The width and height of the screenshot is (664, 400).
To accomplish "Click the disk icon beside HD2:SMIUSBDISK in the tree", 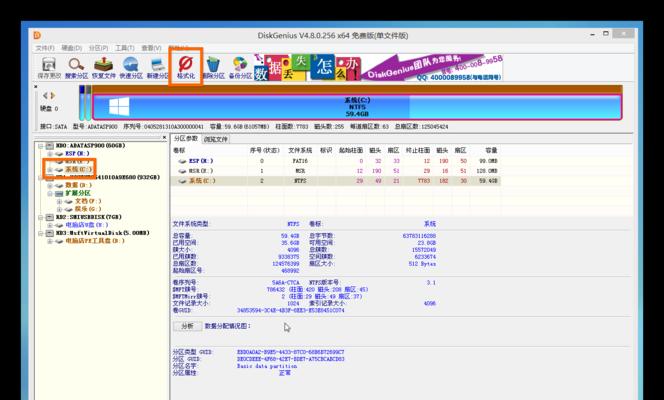I will coord(50,217).
